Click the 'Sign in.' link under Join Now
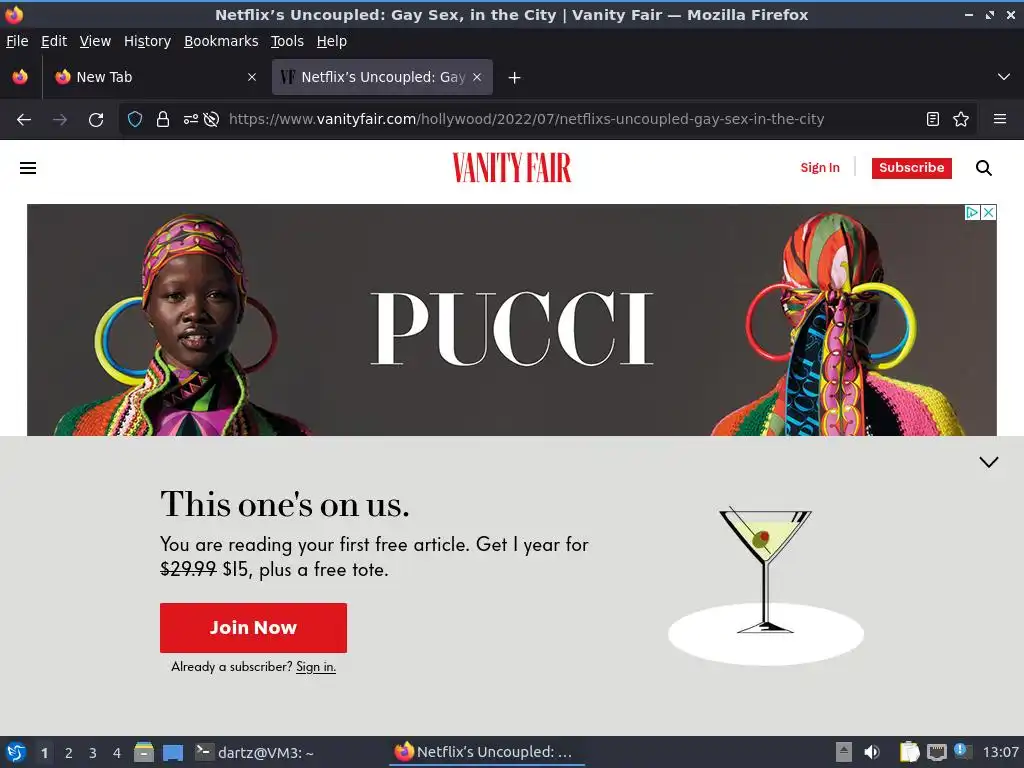Viewport: 1024px width, 768px height. point(316,667)
